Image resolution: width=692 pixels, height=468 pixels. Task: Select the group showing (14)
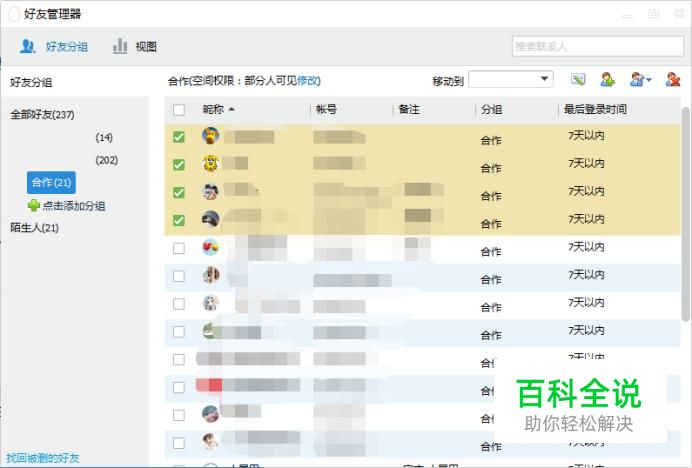104,137
